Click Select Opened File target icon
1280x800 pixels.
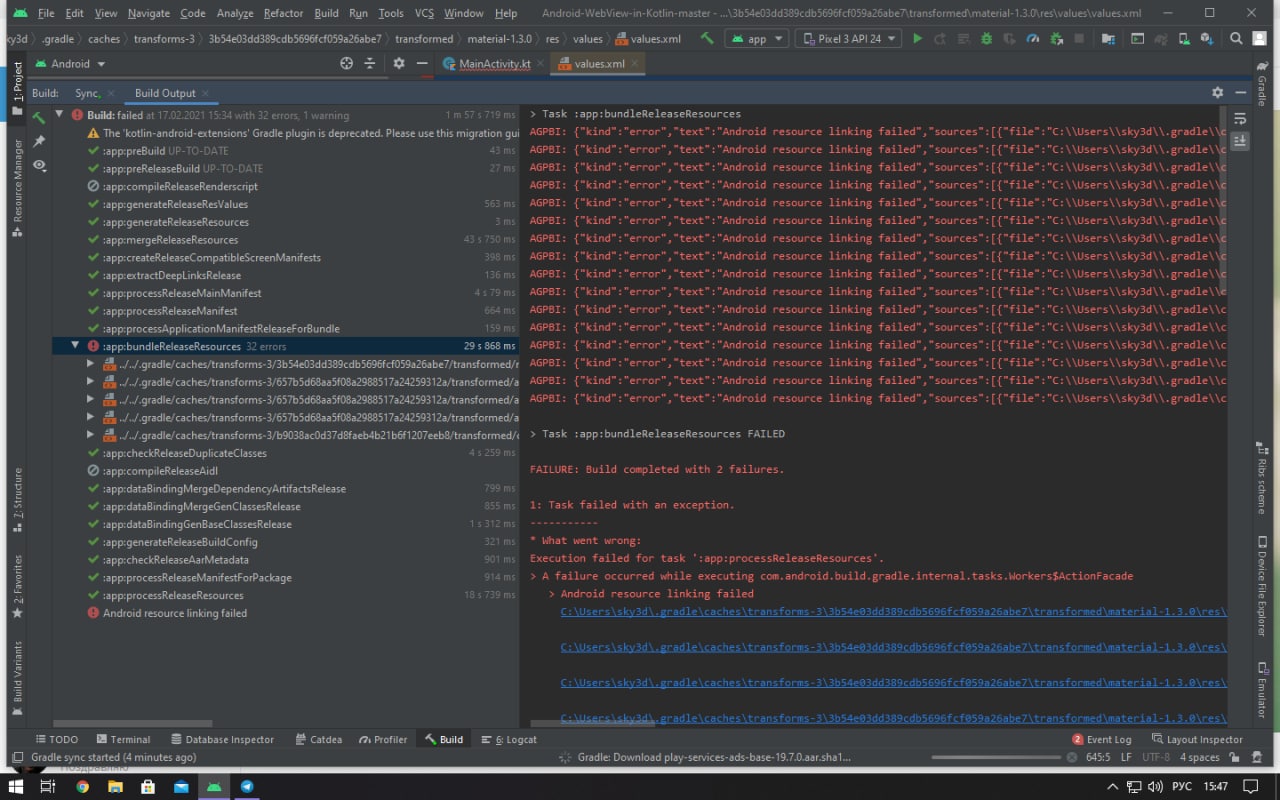pyautogui.click(x=347, y=63)
